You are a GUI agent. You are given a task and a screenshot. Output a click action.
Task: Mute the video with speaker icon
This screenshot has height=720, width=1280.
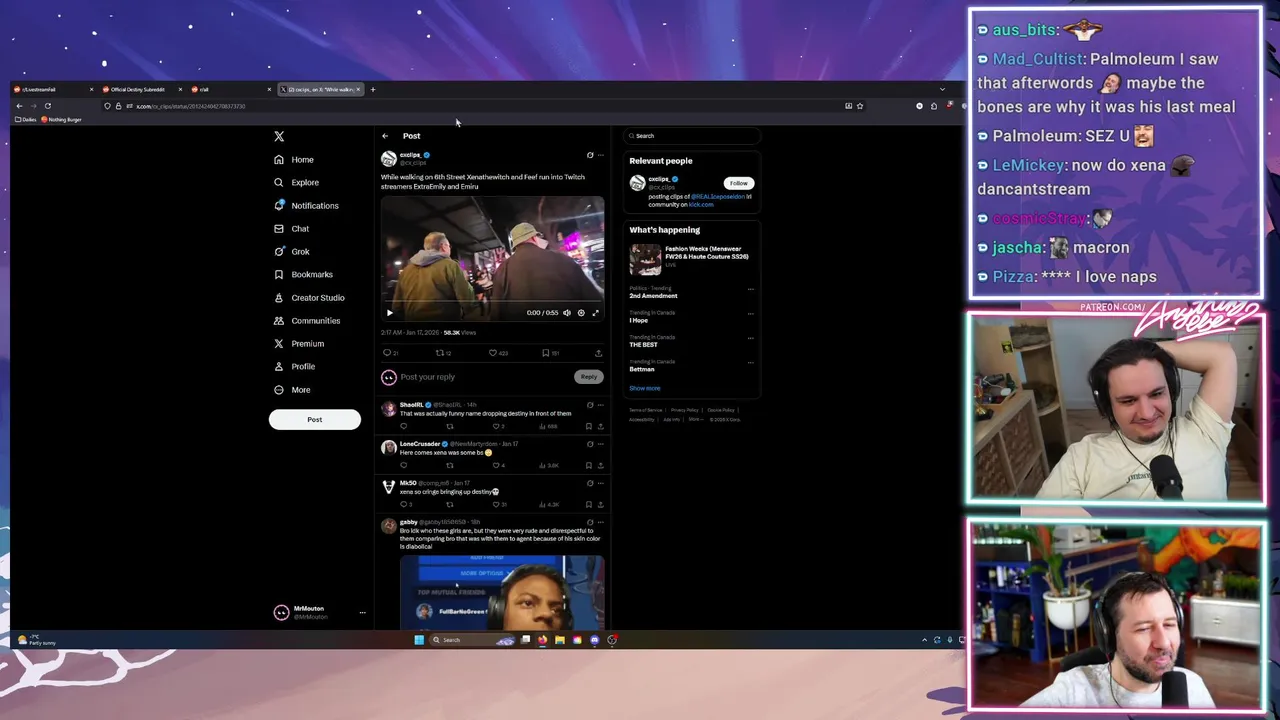tap(567, 313)
